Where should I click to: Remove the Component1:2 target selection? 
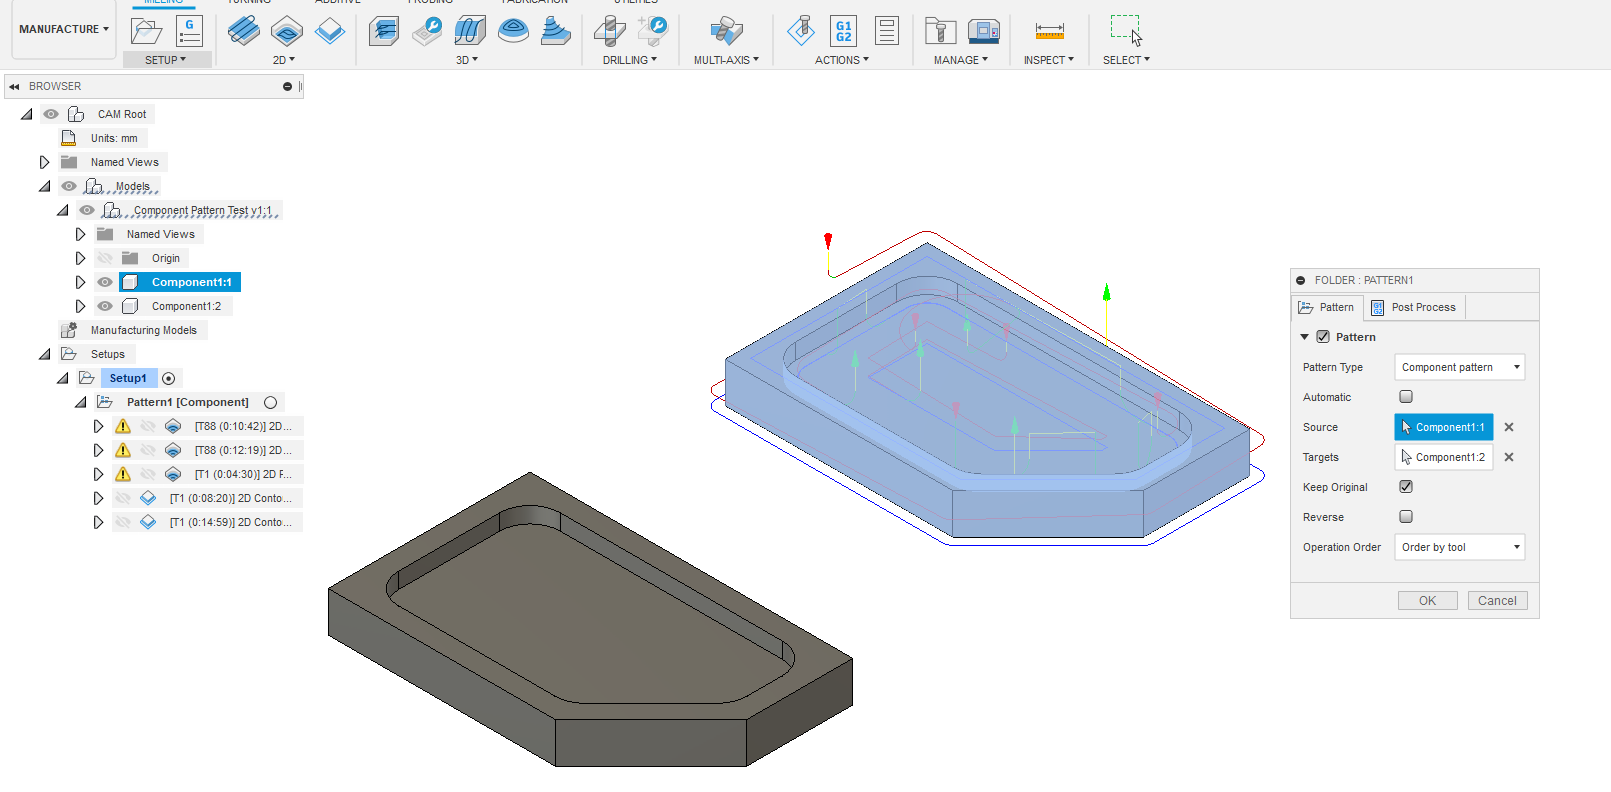(x=1509, y=457)
